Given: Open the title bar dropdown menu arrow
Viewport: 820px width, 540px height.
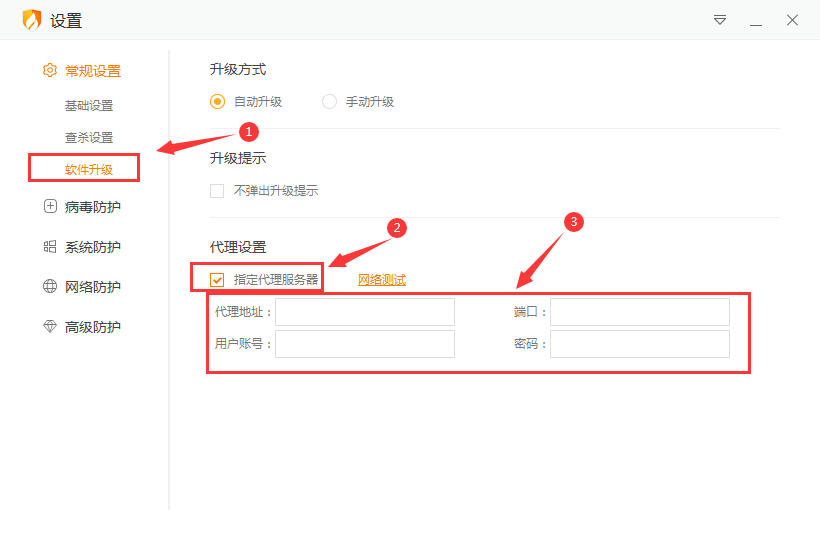Looking at the screenshot, I should click(x=720, y=20).
